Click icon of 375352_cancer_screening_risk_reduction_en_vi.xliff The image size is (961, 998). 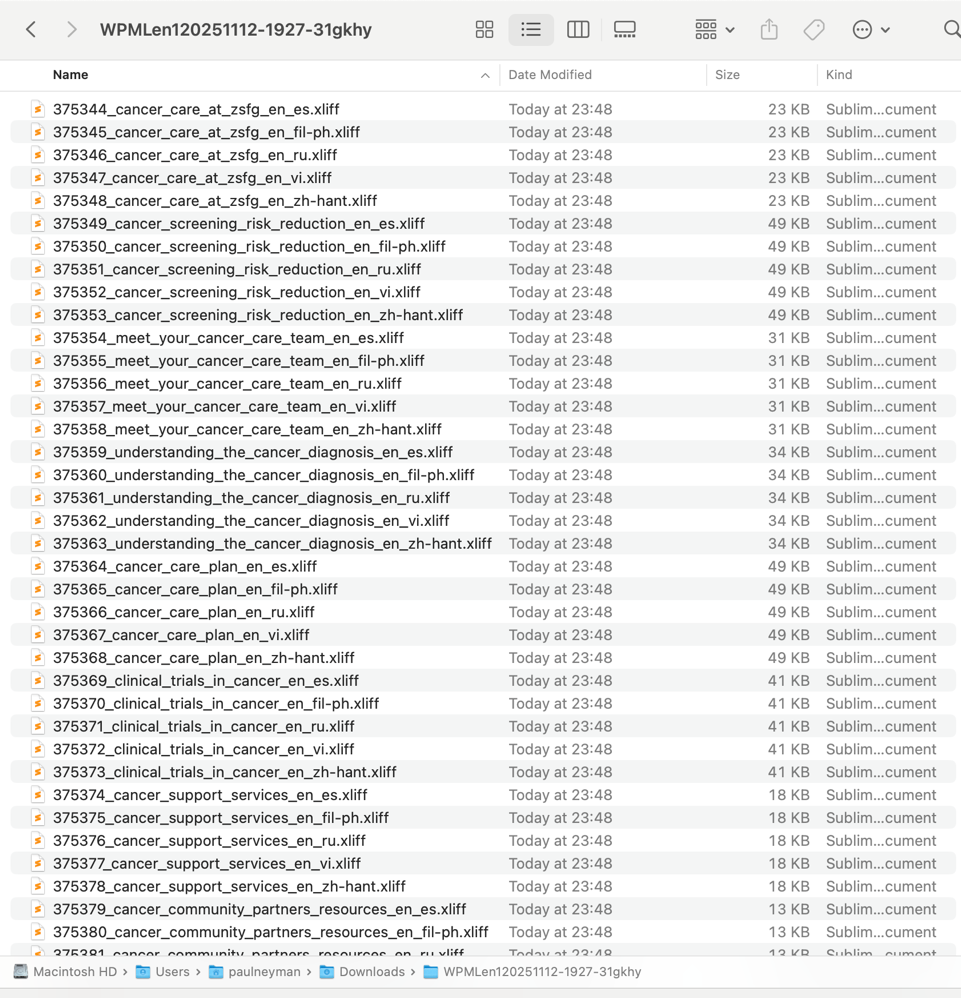pos(38,293)
